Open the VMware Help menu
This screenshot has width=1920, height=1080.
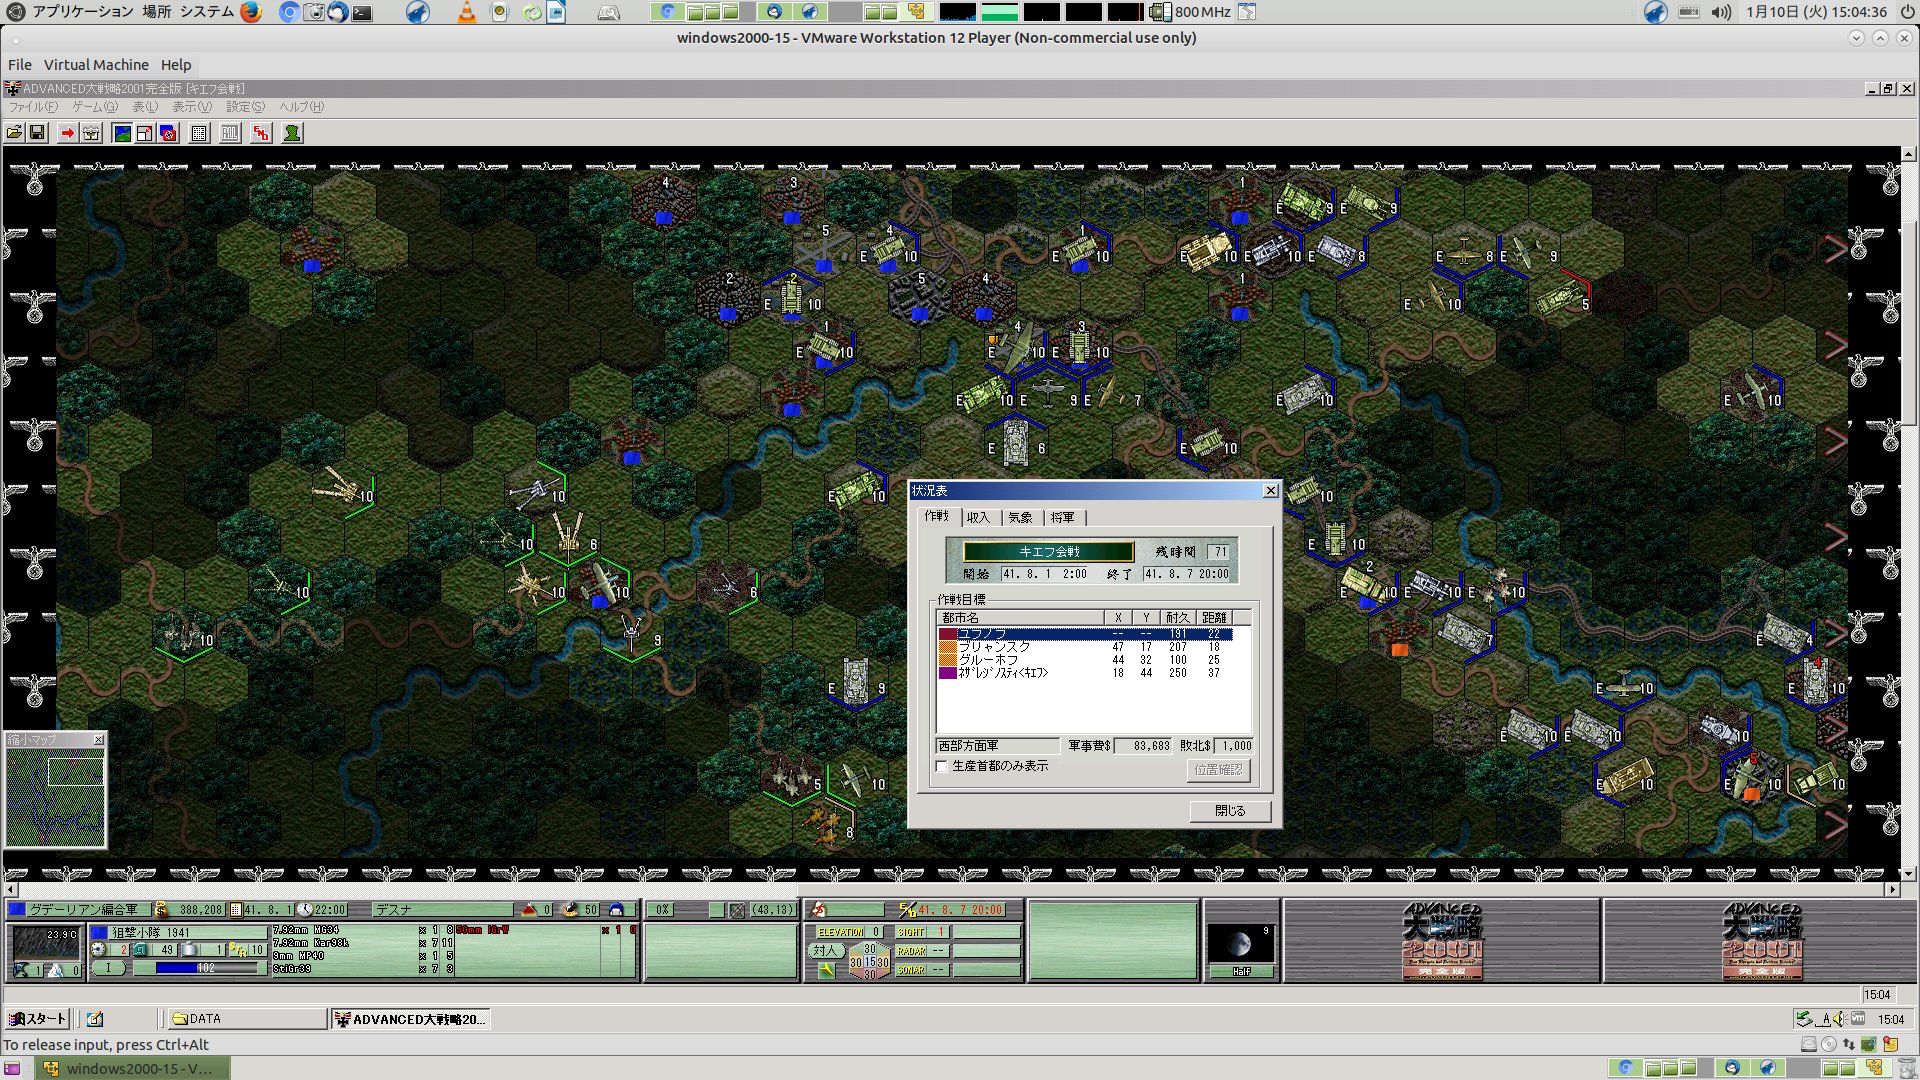[176, 65]
